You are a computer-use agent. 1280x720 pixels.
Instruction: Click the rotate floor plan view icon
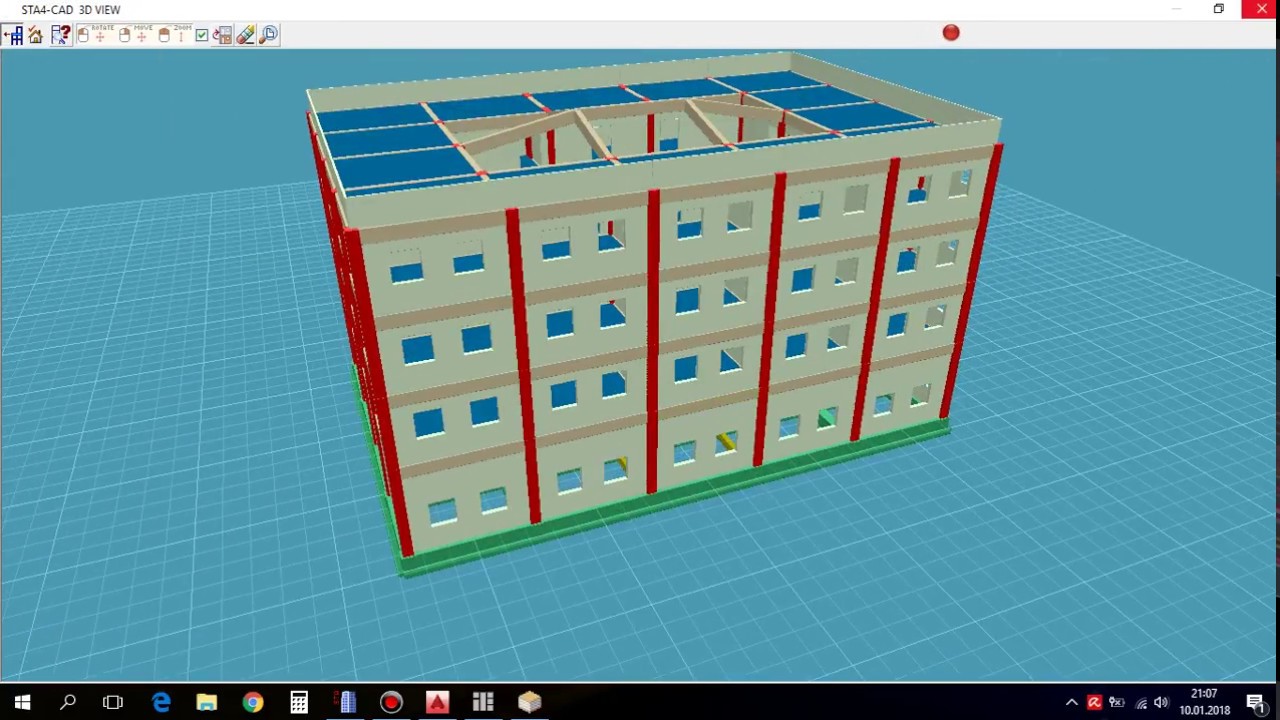222,35
